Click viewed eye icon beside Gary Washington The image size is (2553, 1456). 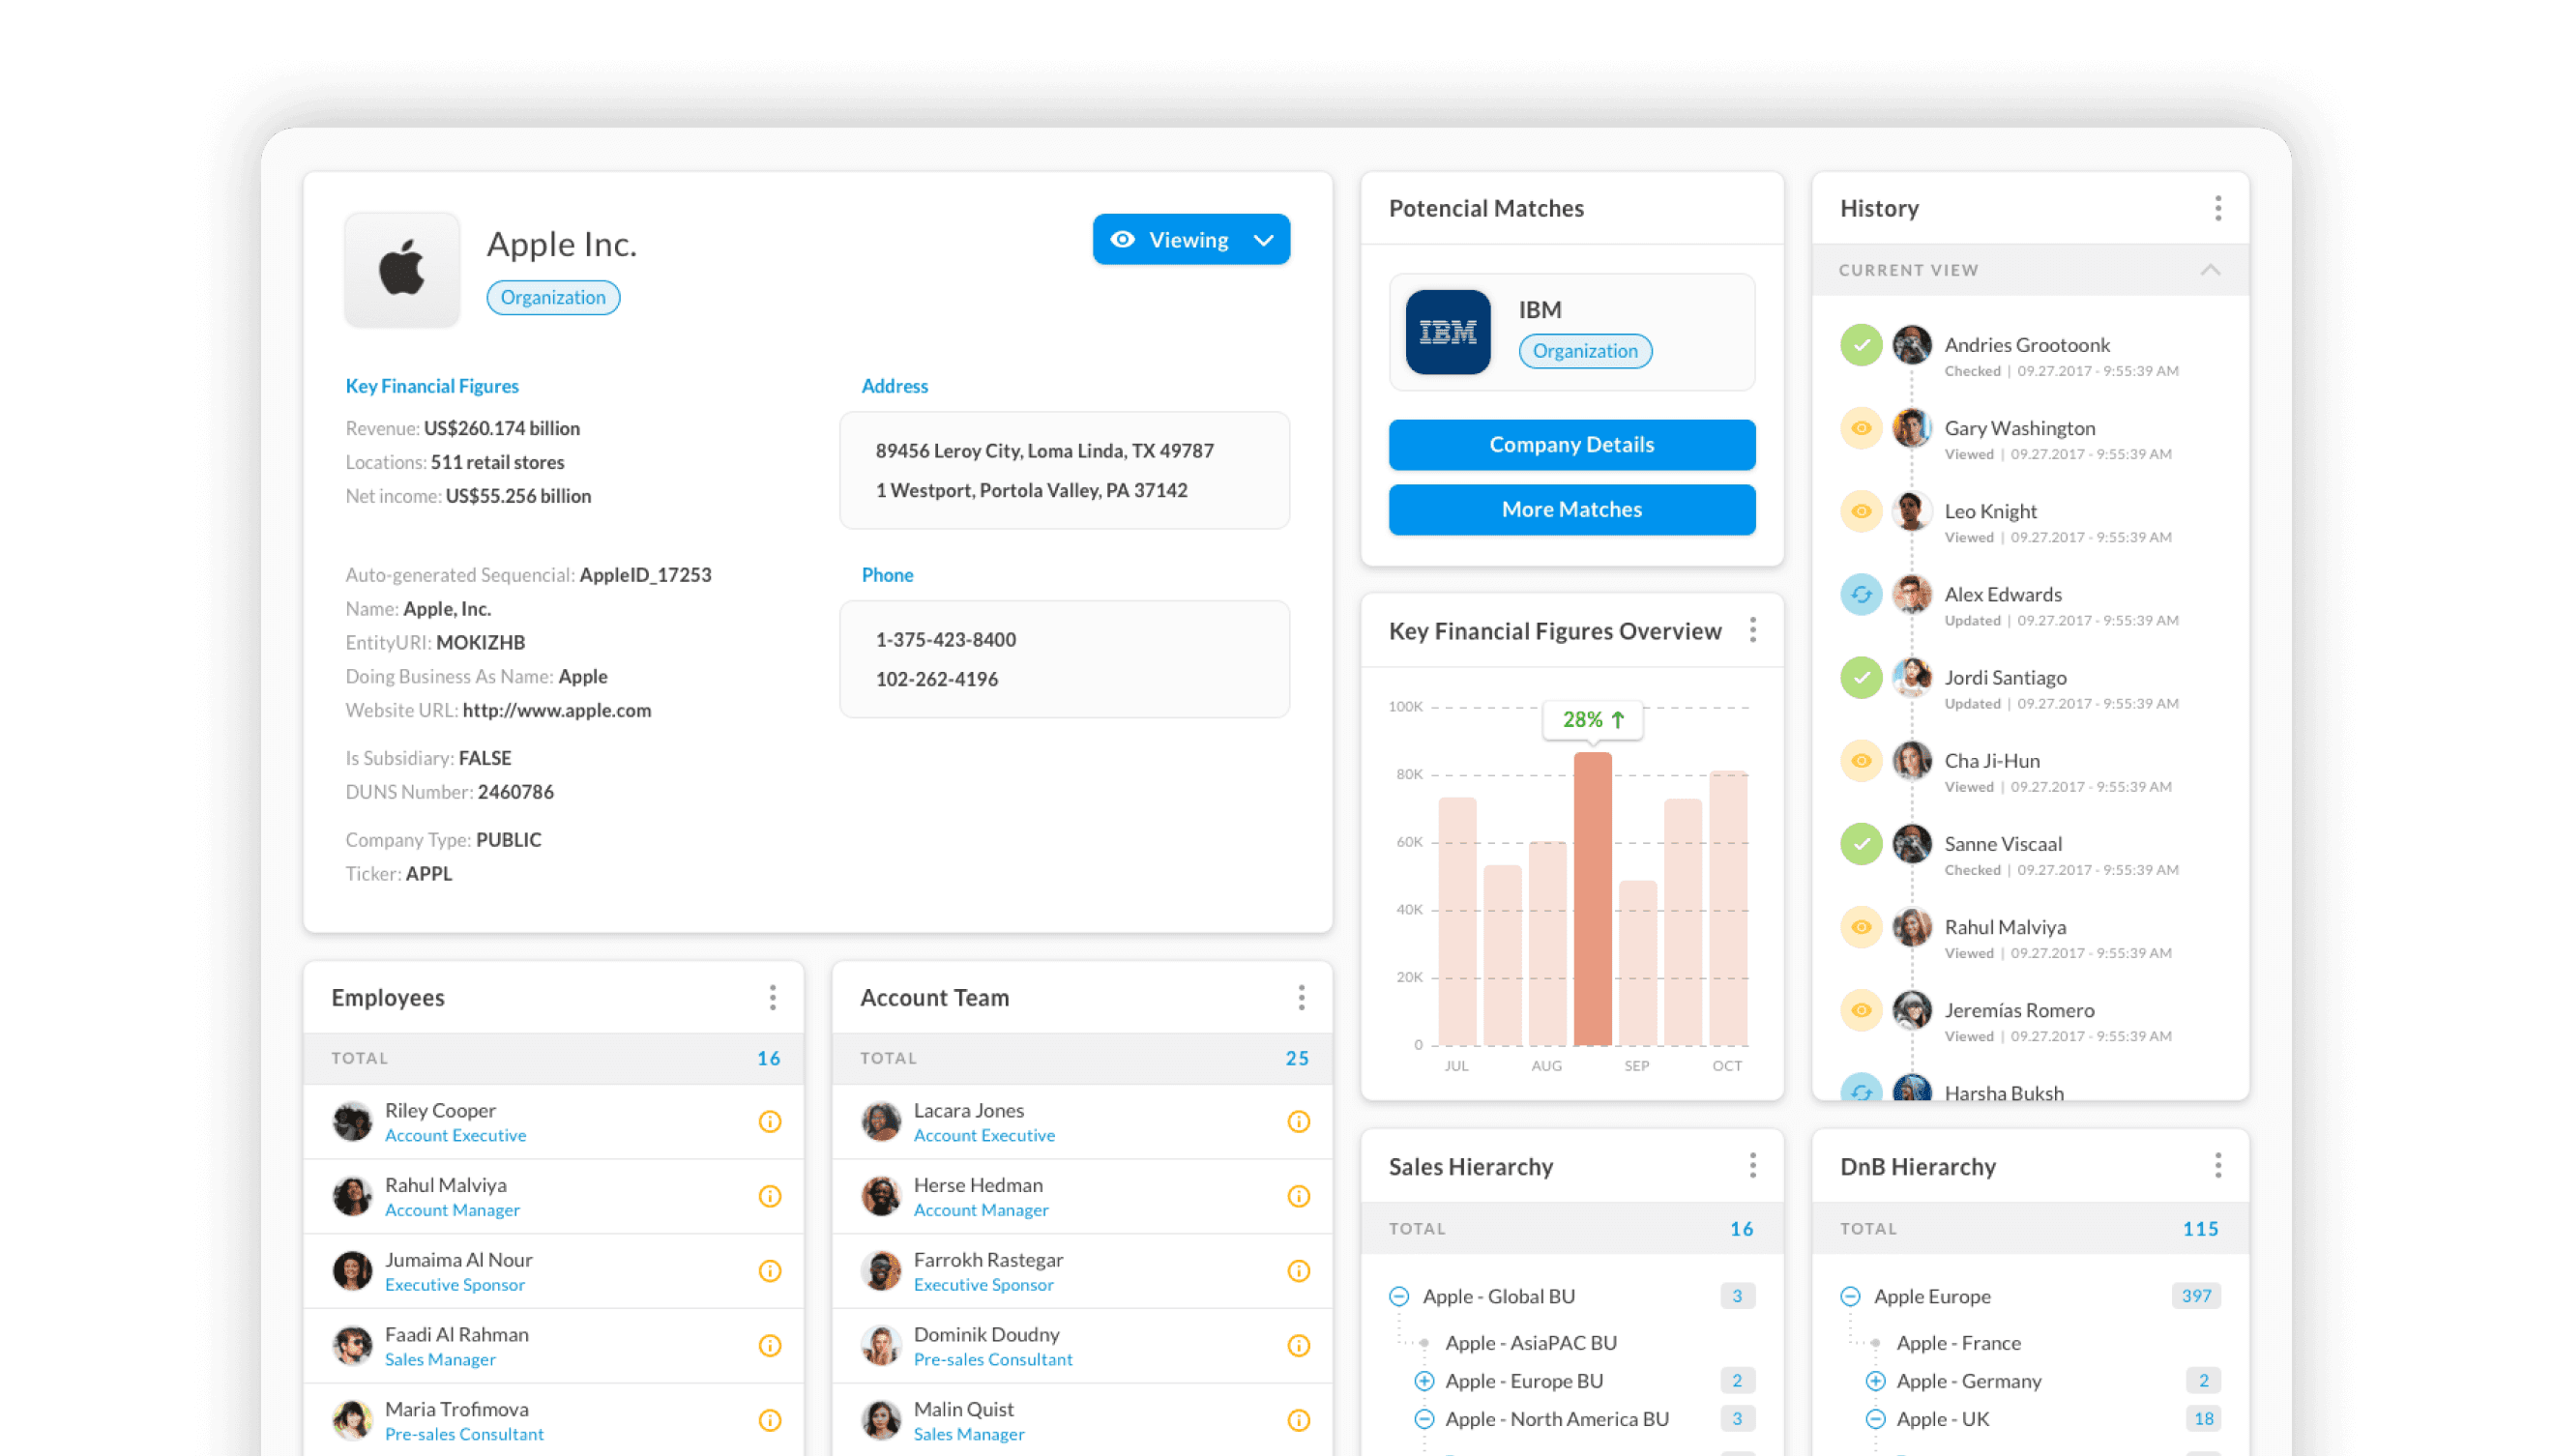coord(1860,428)
